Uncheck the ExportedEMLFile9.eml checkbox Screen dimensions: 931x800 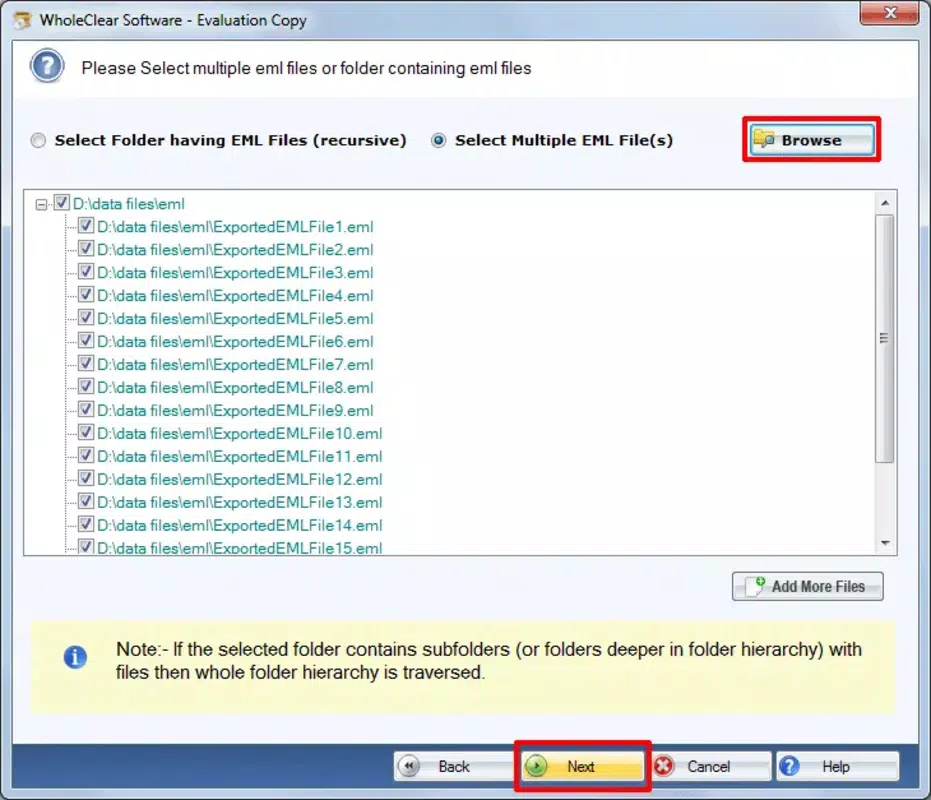[x=86, y=409]
